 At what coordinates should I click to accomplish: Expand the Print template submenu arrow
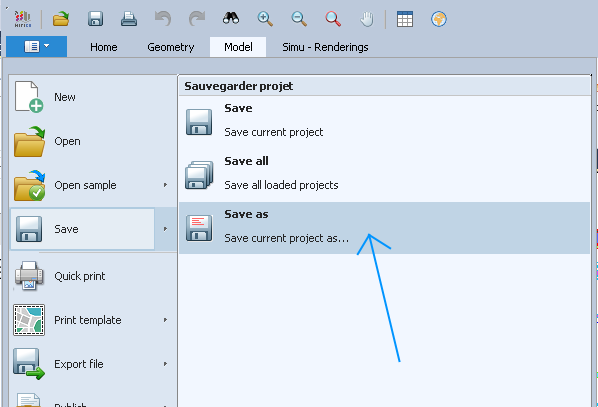click(x=165, y=320)
